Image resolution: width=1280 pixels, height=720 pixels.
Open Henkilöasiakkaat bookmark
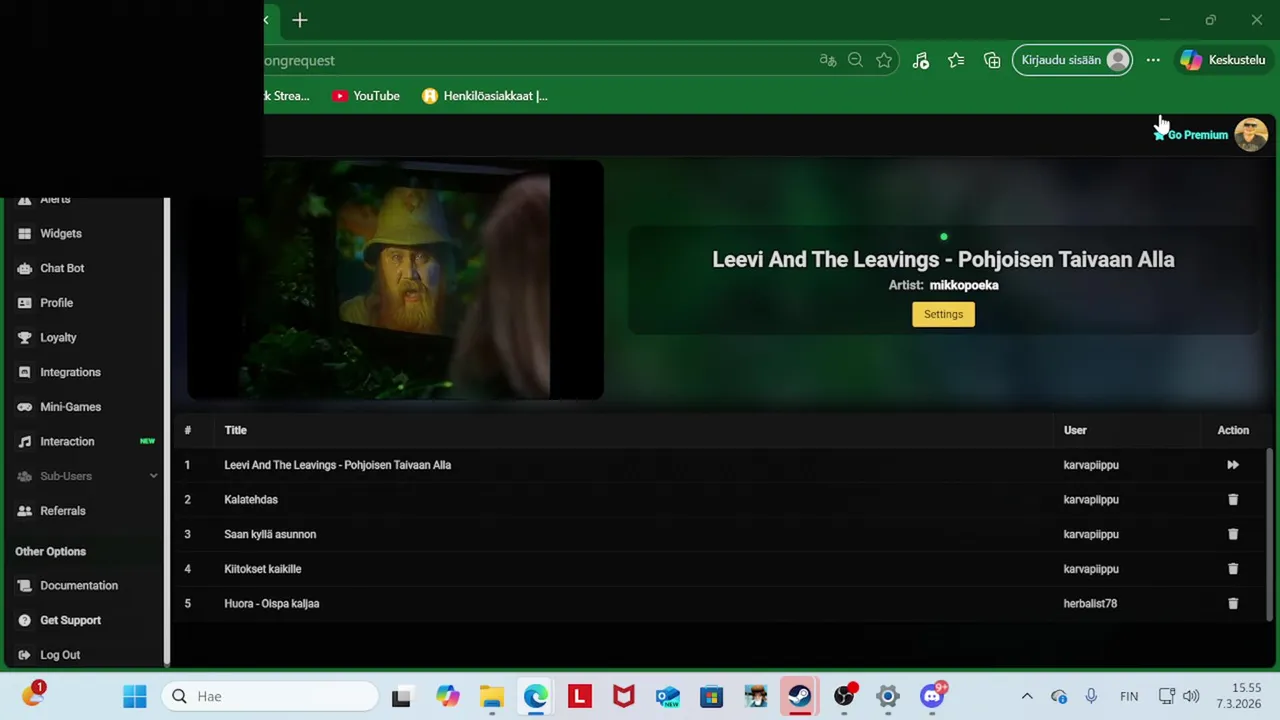[x=485, y=96]
